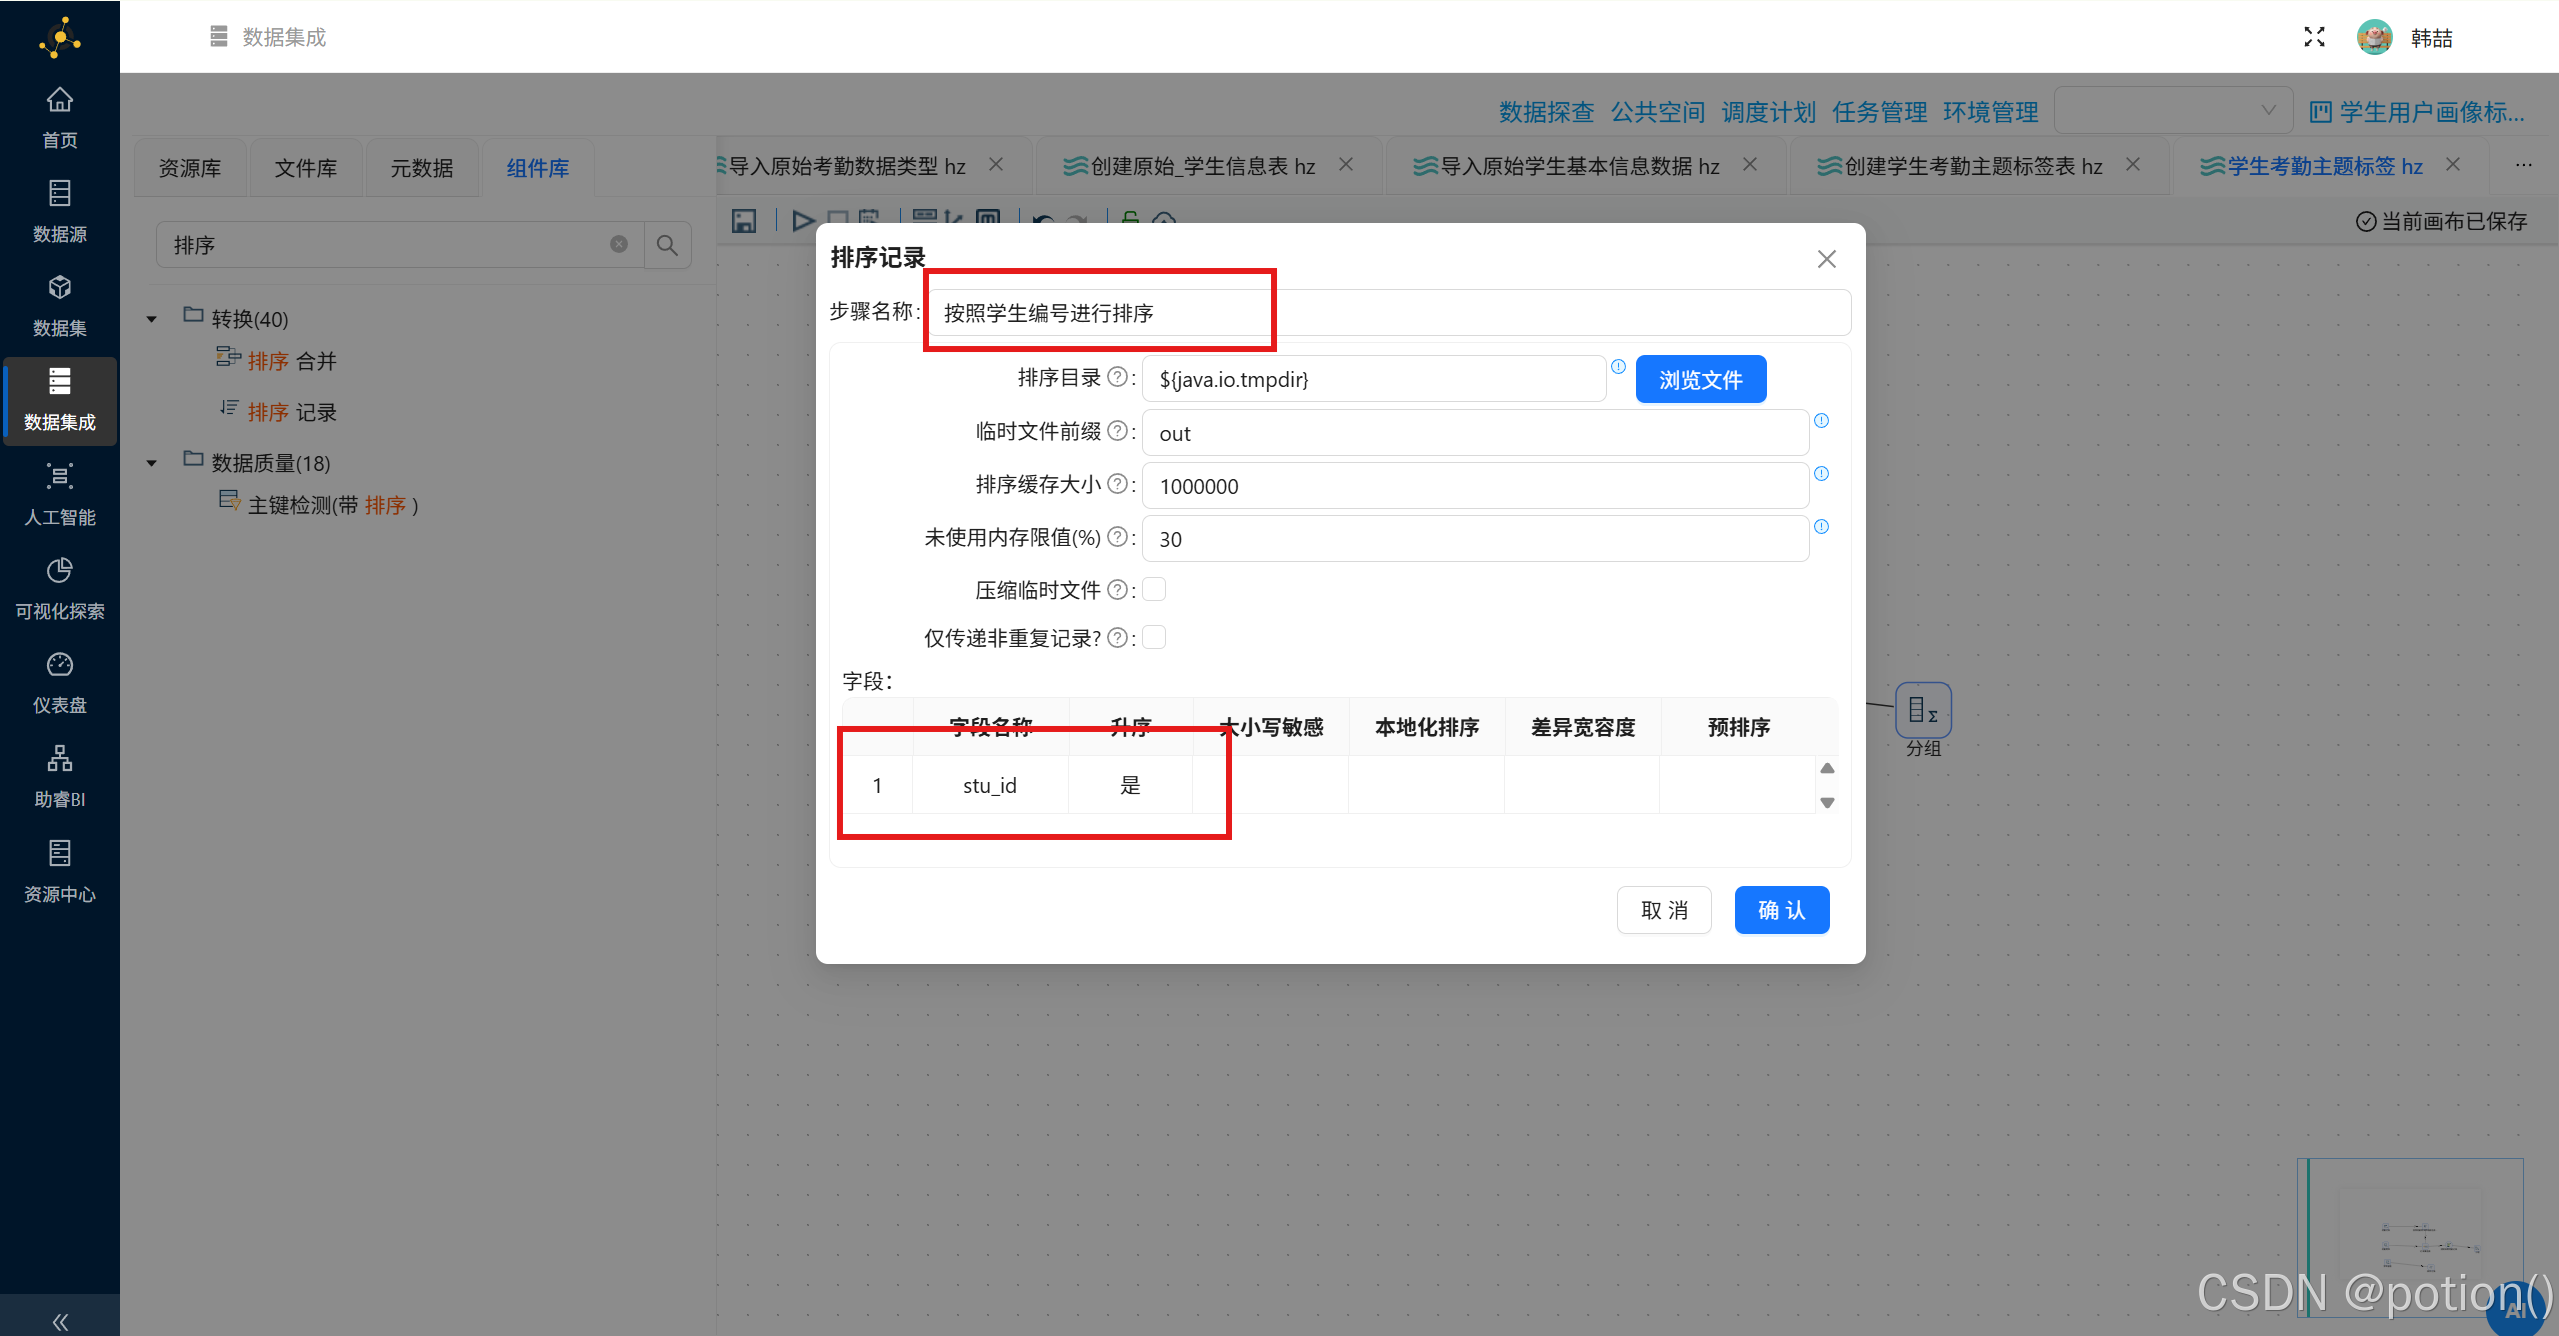This screenshot has height=1336, width=2559.
Task: Toggle fullscreen mode icon in header
Action: pos(2314,37)
